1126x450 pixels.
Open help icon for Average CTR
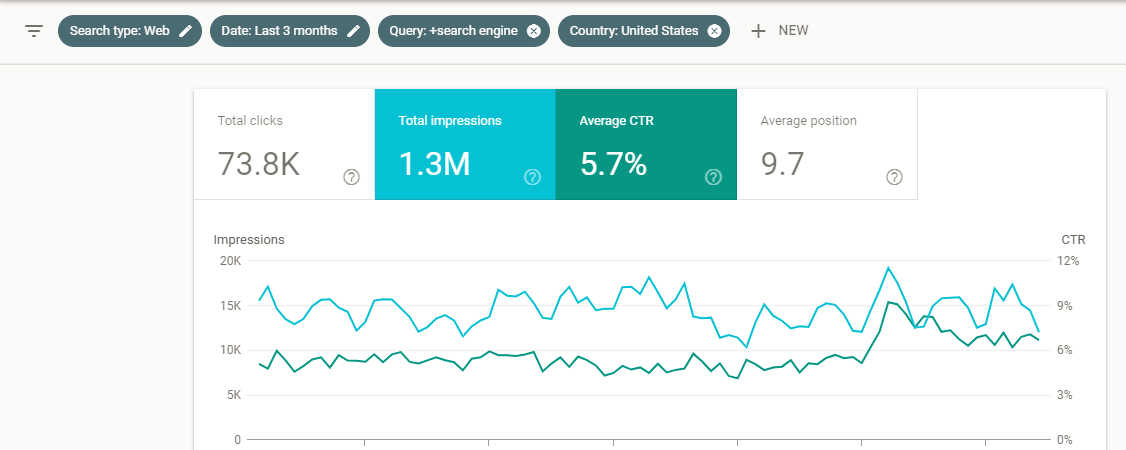(713, 177)
